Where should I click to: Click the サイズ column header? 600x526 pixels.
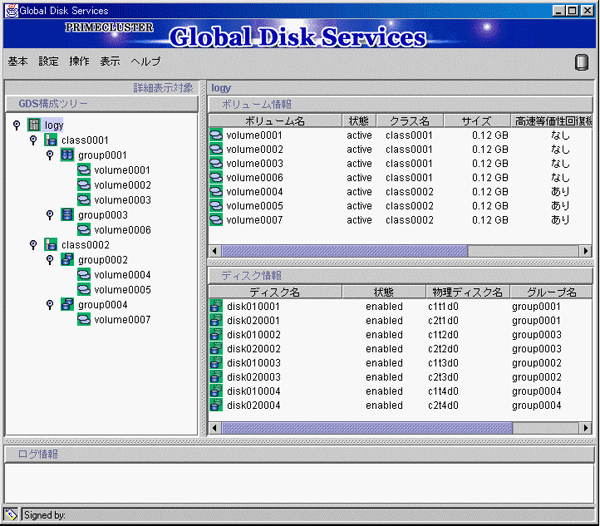pyautogui.click(x=476, y=121)
